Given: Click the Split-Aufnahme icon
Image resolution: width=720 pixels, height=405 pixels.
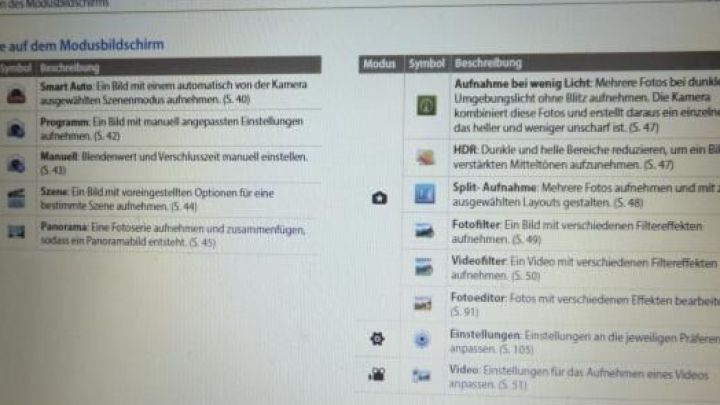Looking at the screenshot, I should [424, 194].
